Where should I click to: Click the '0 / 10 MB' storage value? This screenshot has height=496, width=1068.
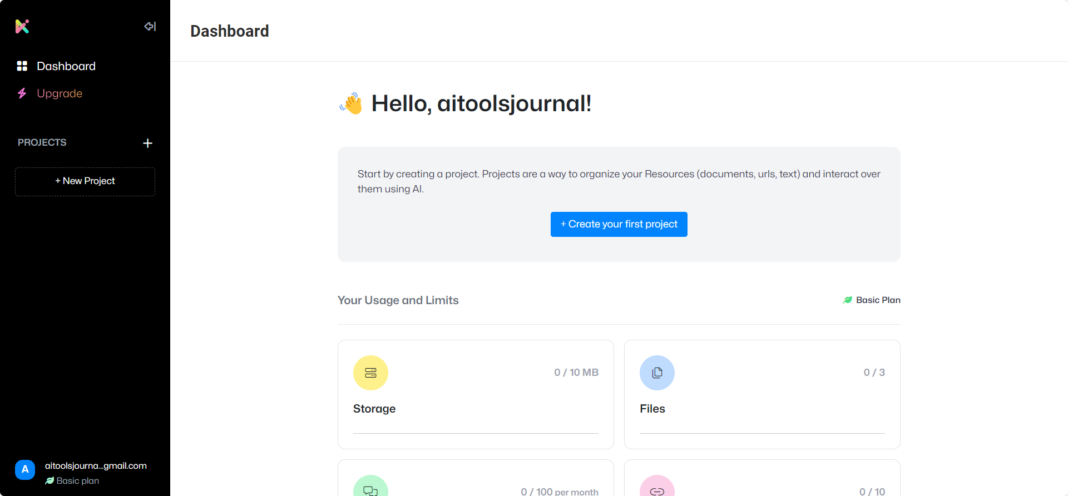[576, 373]
